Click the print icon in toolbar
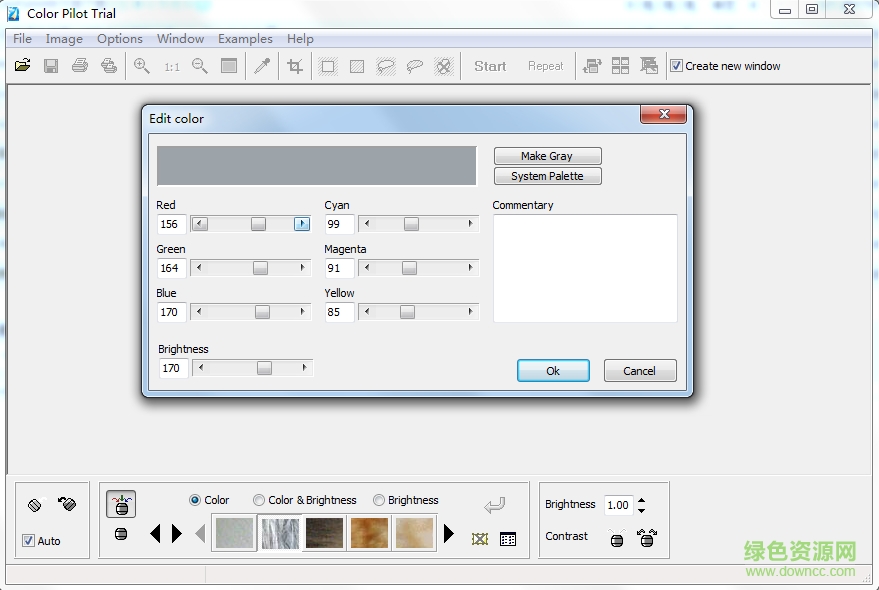 click(80, 66)
